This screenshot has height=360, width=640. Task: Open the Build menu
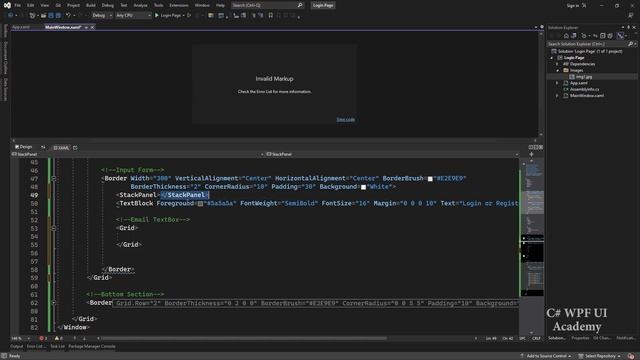point(91,5)
